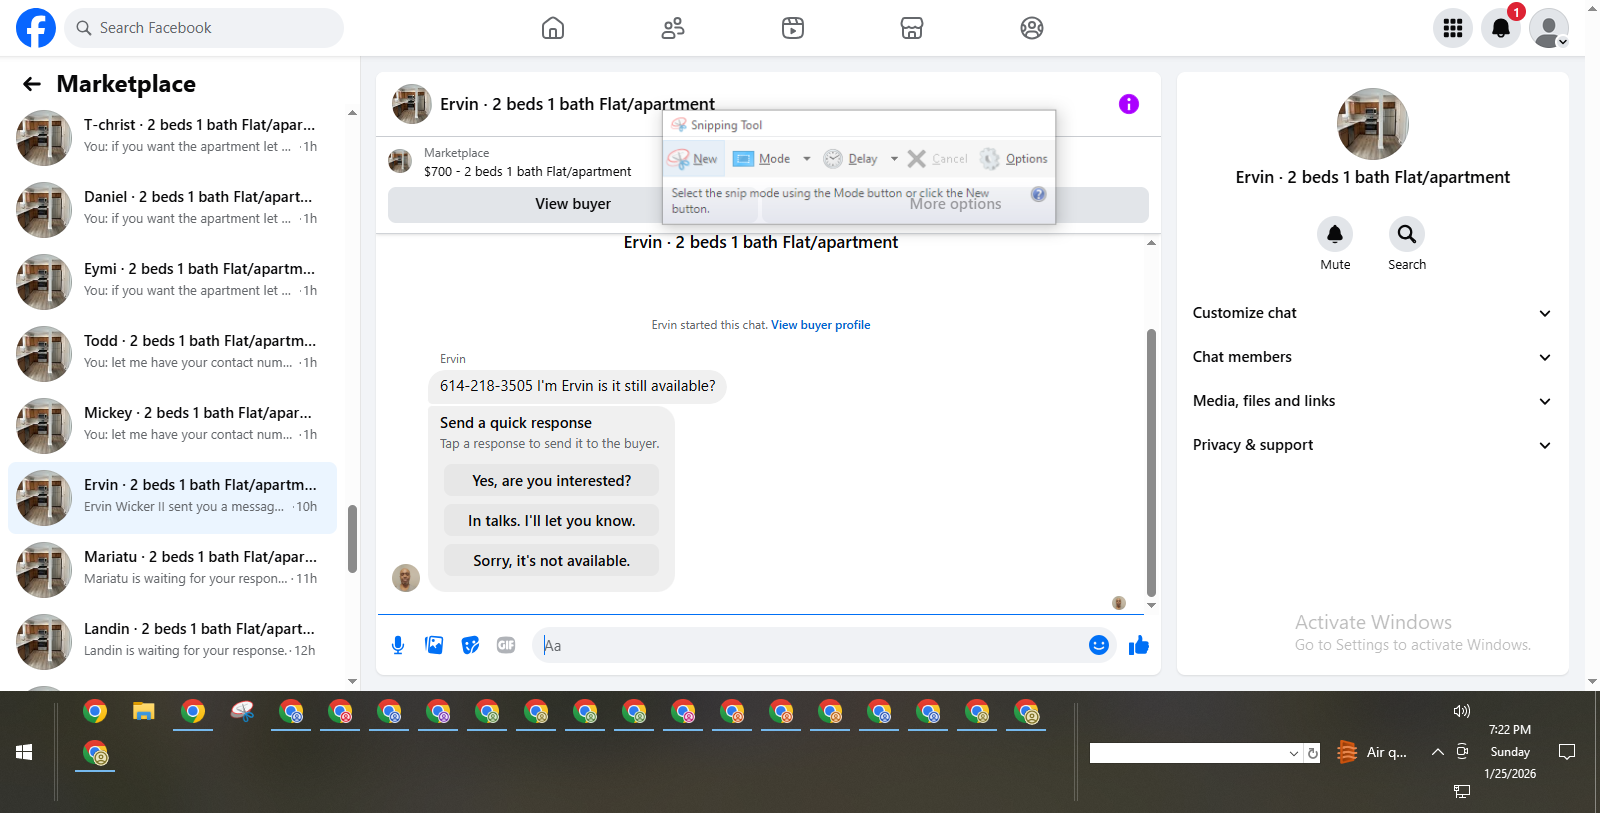This screenshot has height=813, width=1600.
Task: Click the attach photo icon in composer
Action: [x=434, y=645]
